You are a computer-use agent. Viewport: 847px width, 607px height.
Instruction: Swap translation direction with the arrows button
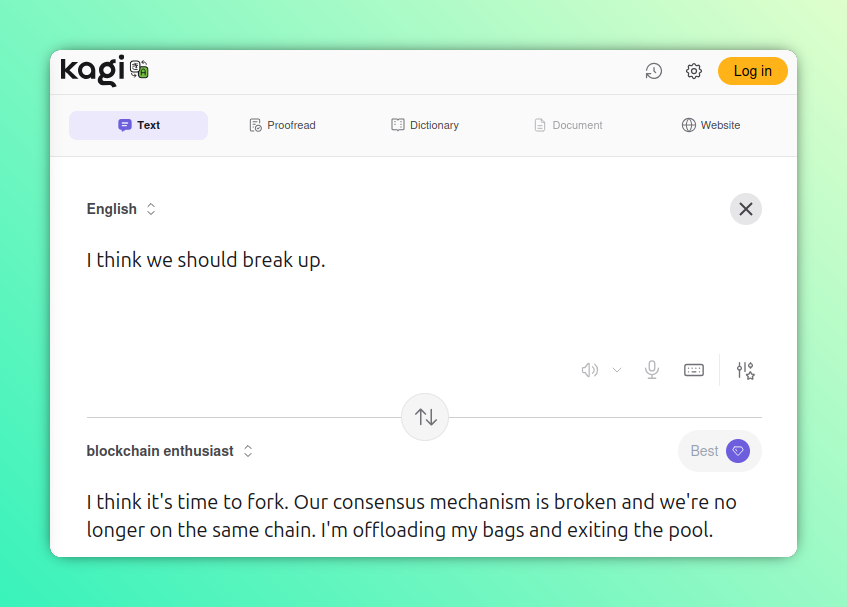point(425,417)
